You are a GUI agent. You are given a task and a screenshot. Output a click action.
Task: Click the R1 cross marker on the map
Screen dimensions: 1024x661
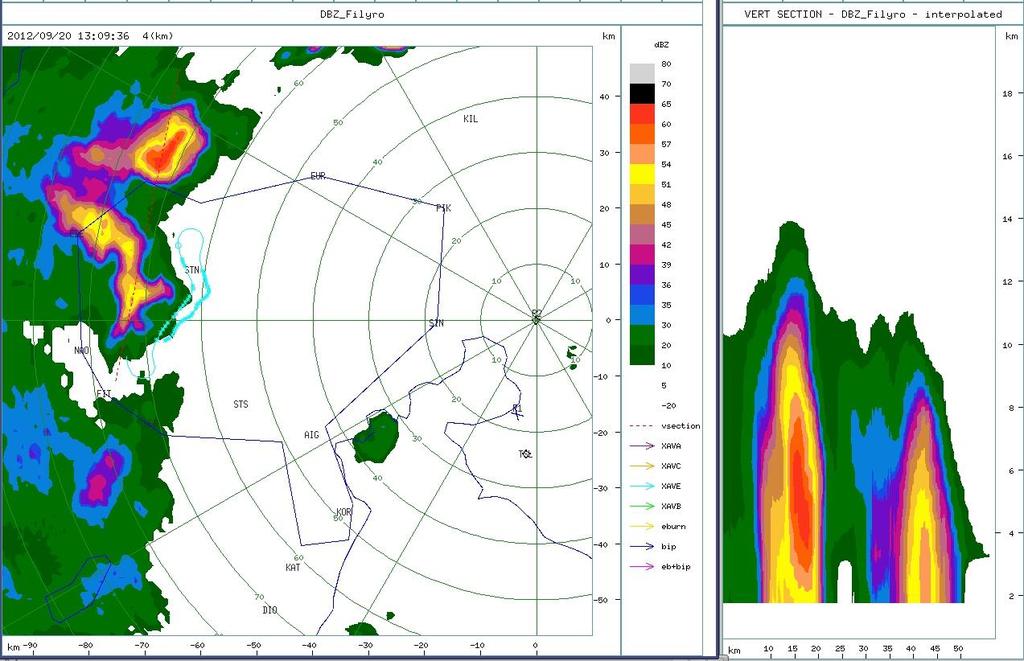coord(517,411)
